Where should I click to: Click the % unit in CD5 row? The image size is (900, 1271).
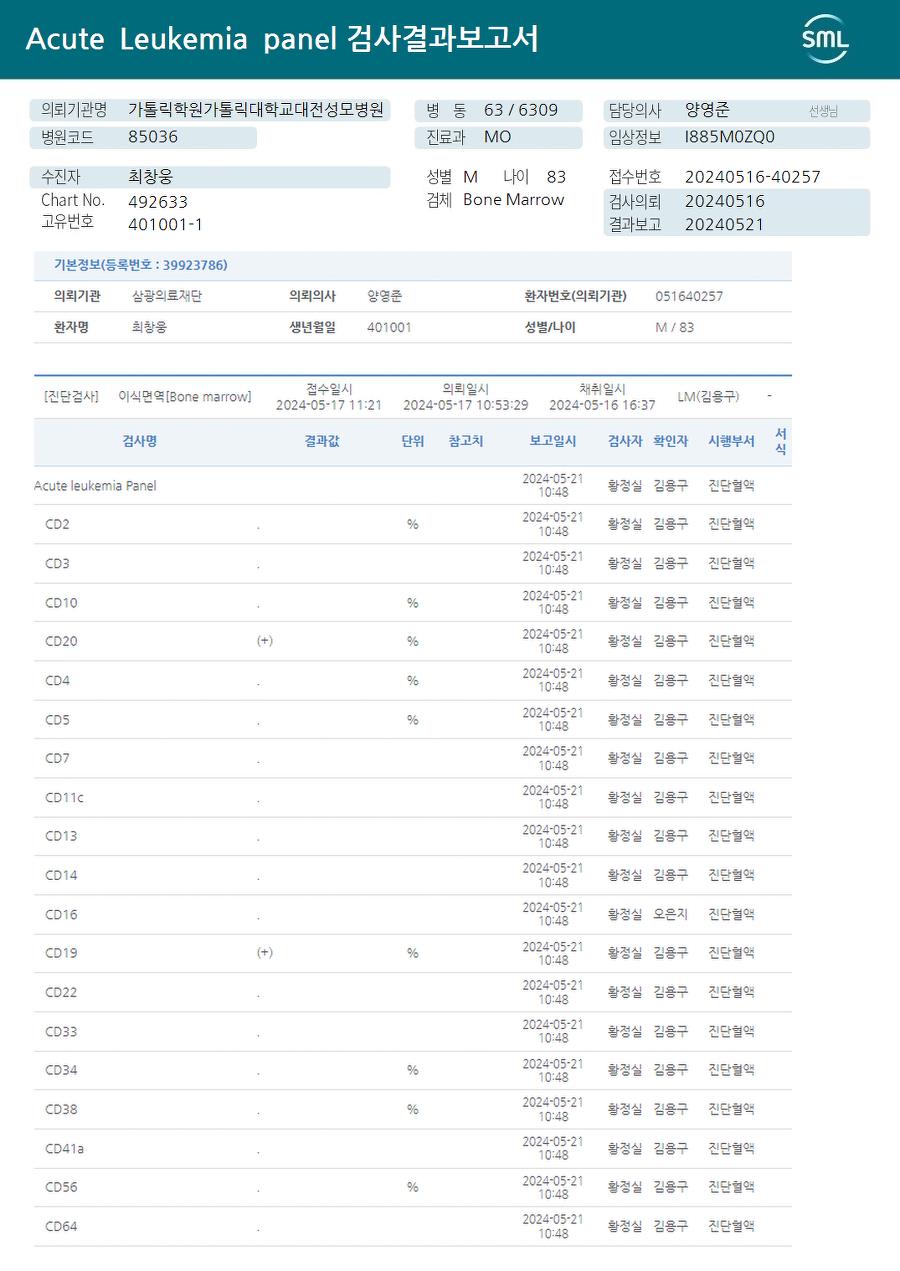coord(412,720)
